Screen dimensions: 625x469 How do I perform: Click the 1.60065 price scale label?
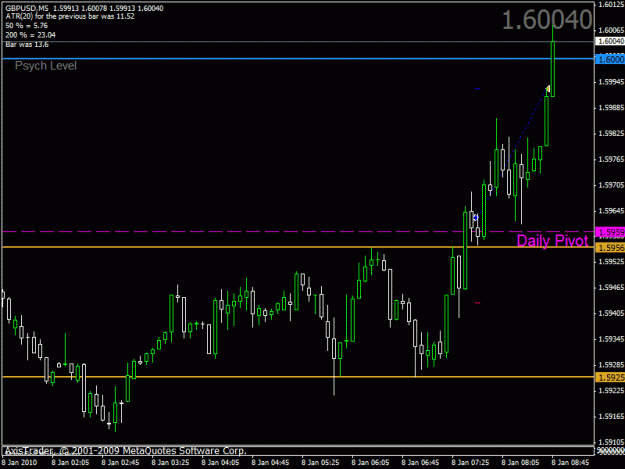(611, 30)
